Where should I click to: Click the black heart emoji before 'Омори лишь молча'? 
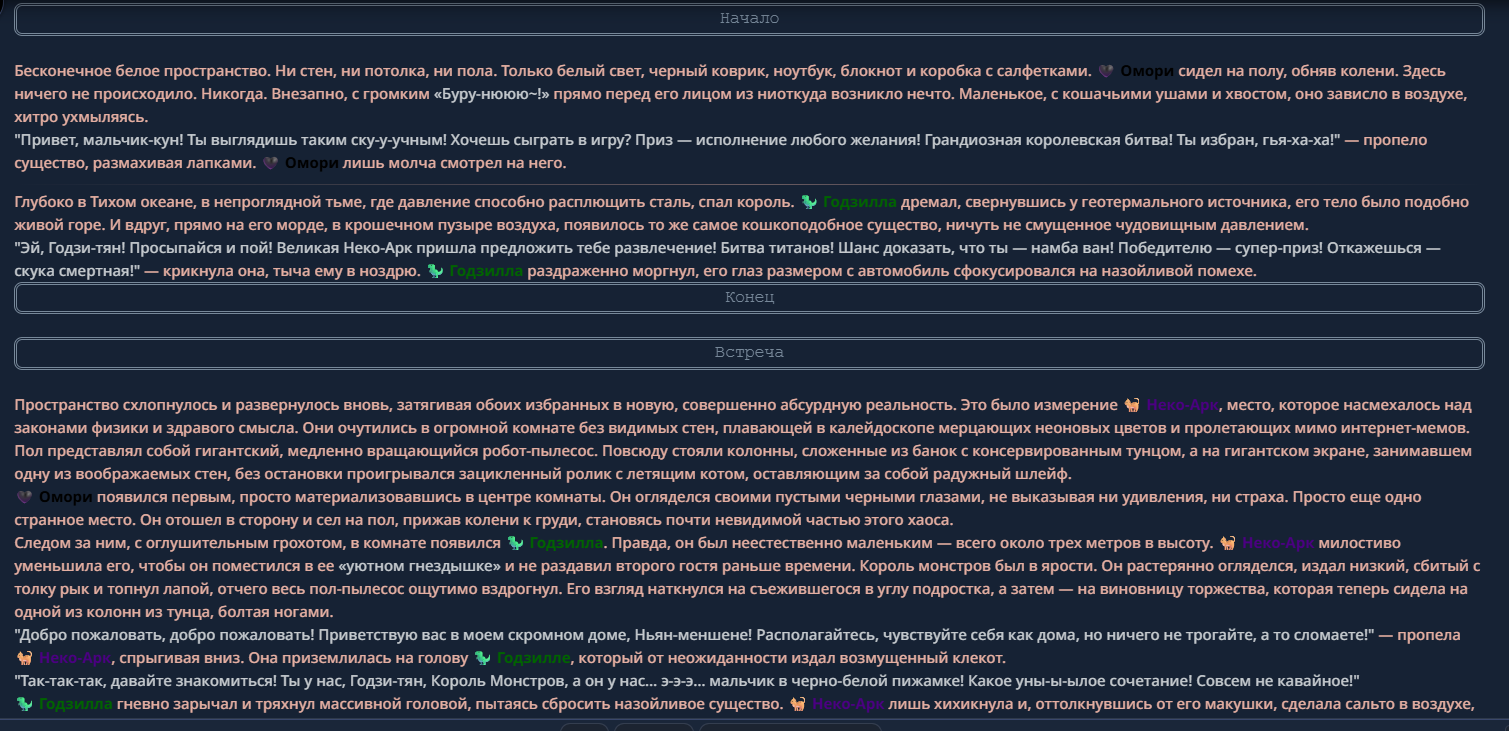point(270,163)
